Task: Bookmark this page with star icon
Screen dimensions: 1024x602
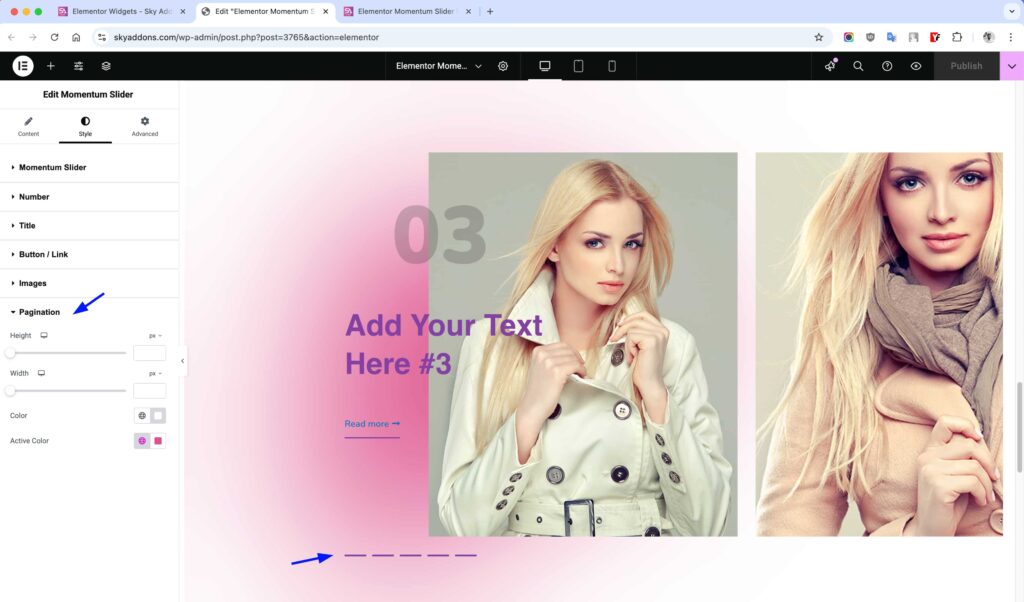Action: (x=818, y=37)
